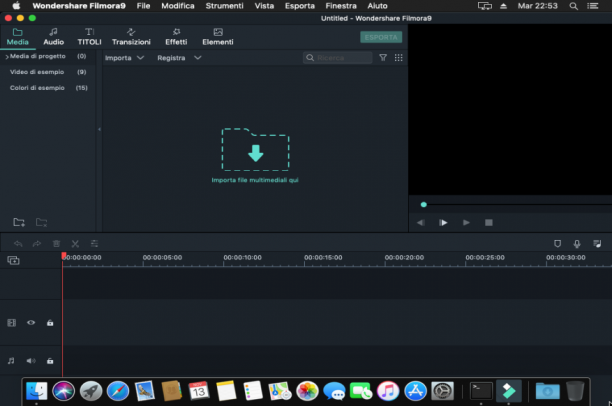Open the Modifica menu

pyautogui.click(x=178, y=6)
